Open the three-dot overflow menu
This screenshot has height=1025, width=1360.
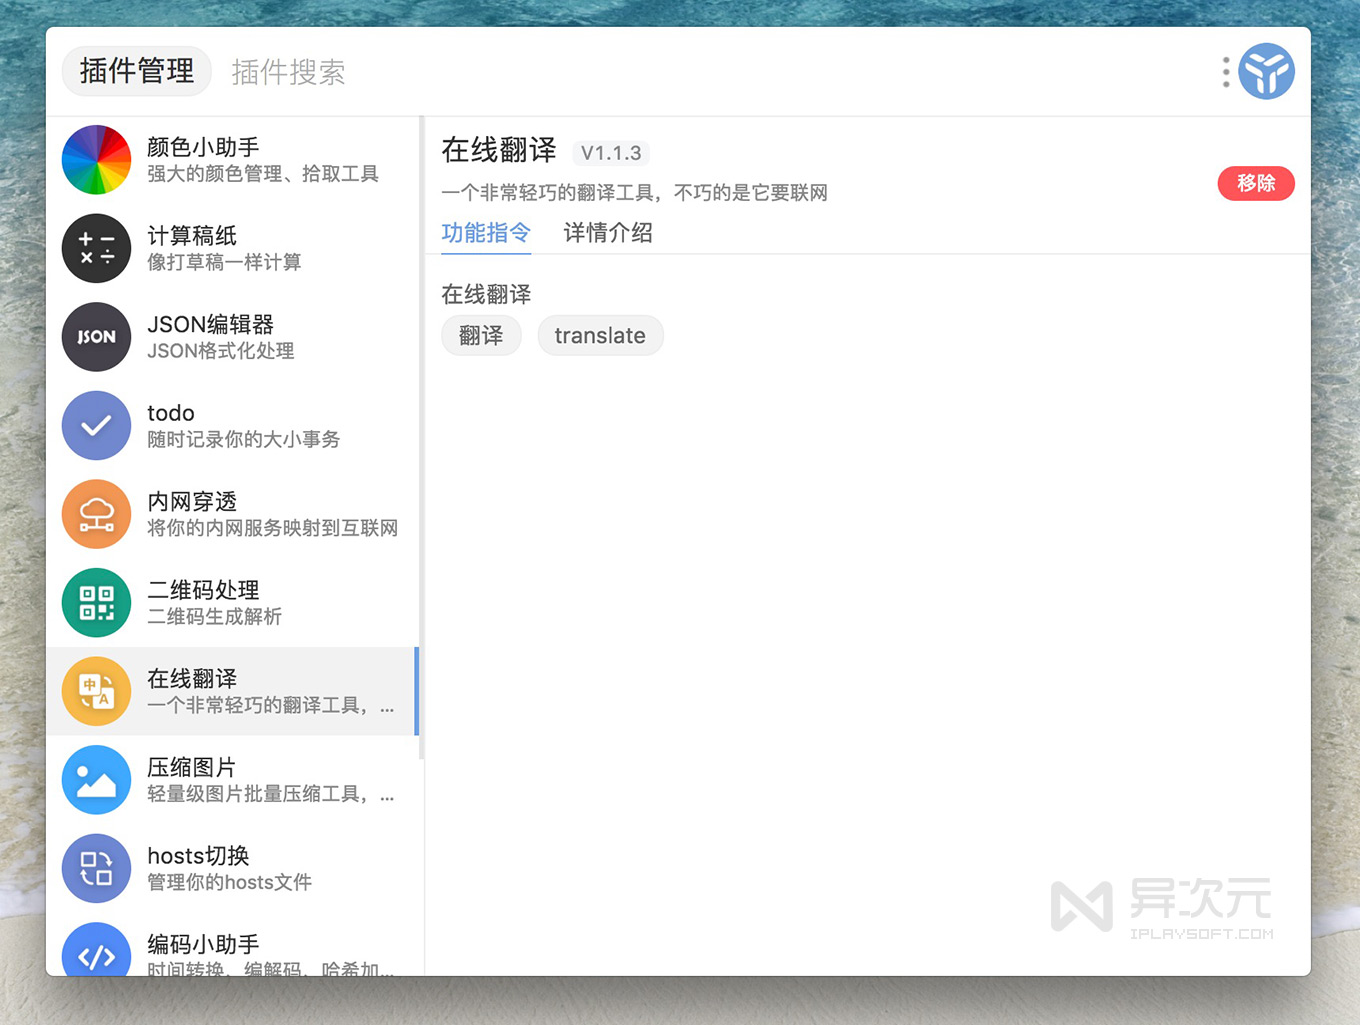(1224, 71)
